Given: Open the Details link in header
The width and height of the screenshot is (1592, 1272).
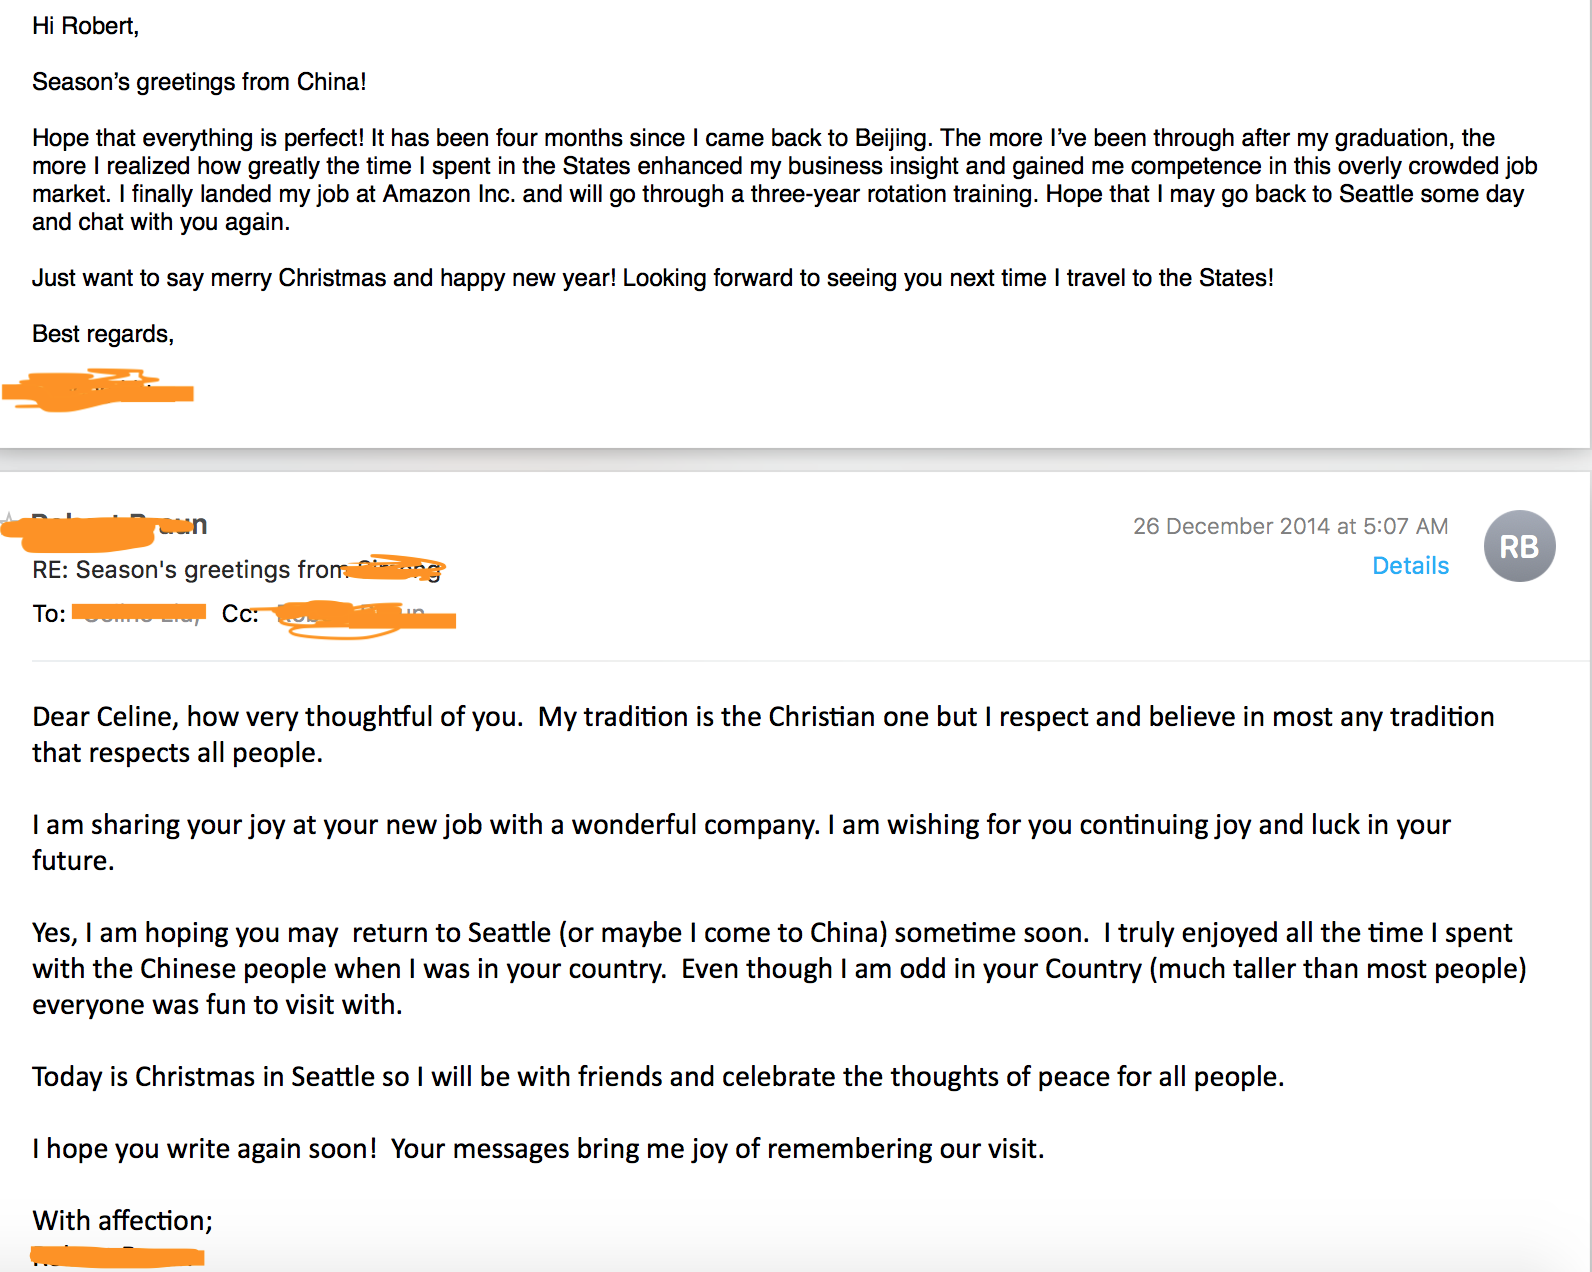Looking at the screenshot, I should click(x=1410, y=566).
